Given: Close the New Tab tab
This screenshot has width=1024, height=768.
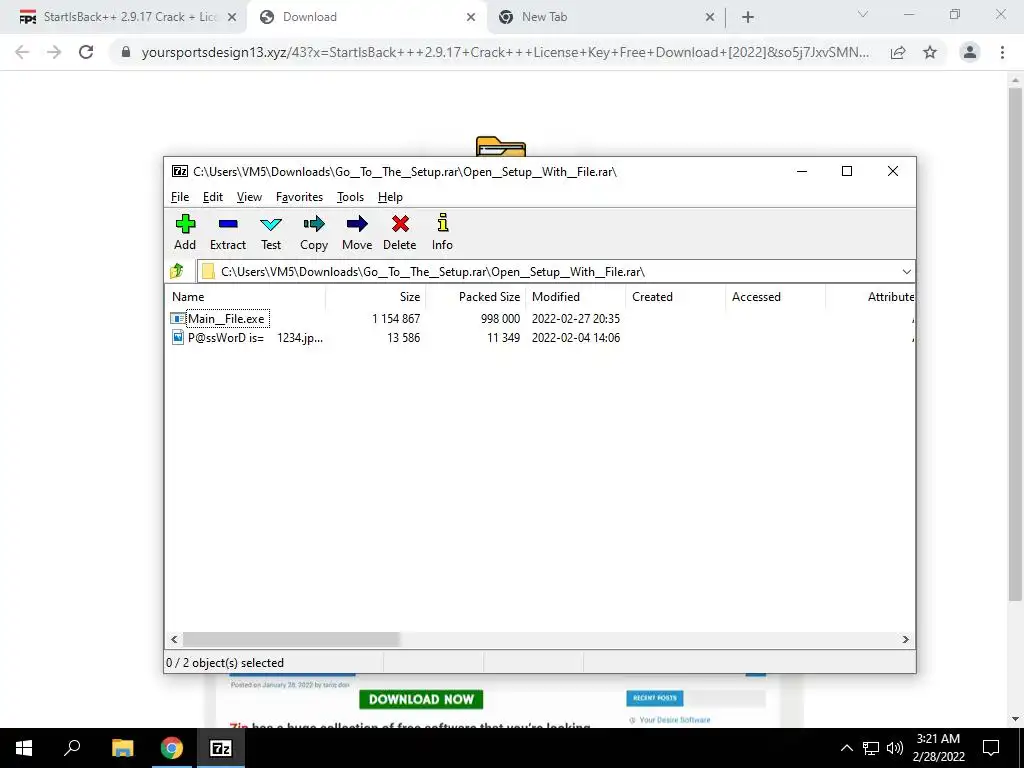Looking at the screenshot, I should point(710,18).
